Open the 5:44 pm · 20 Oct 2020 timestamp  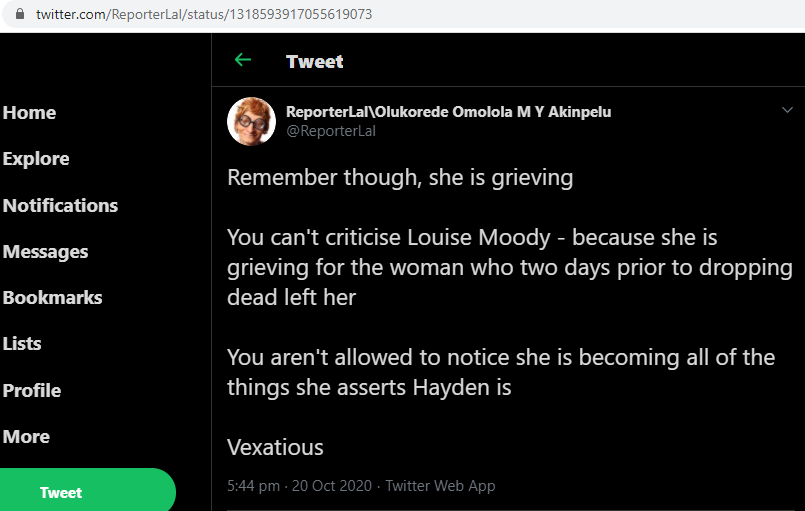pos(299,486)
